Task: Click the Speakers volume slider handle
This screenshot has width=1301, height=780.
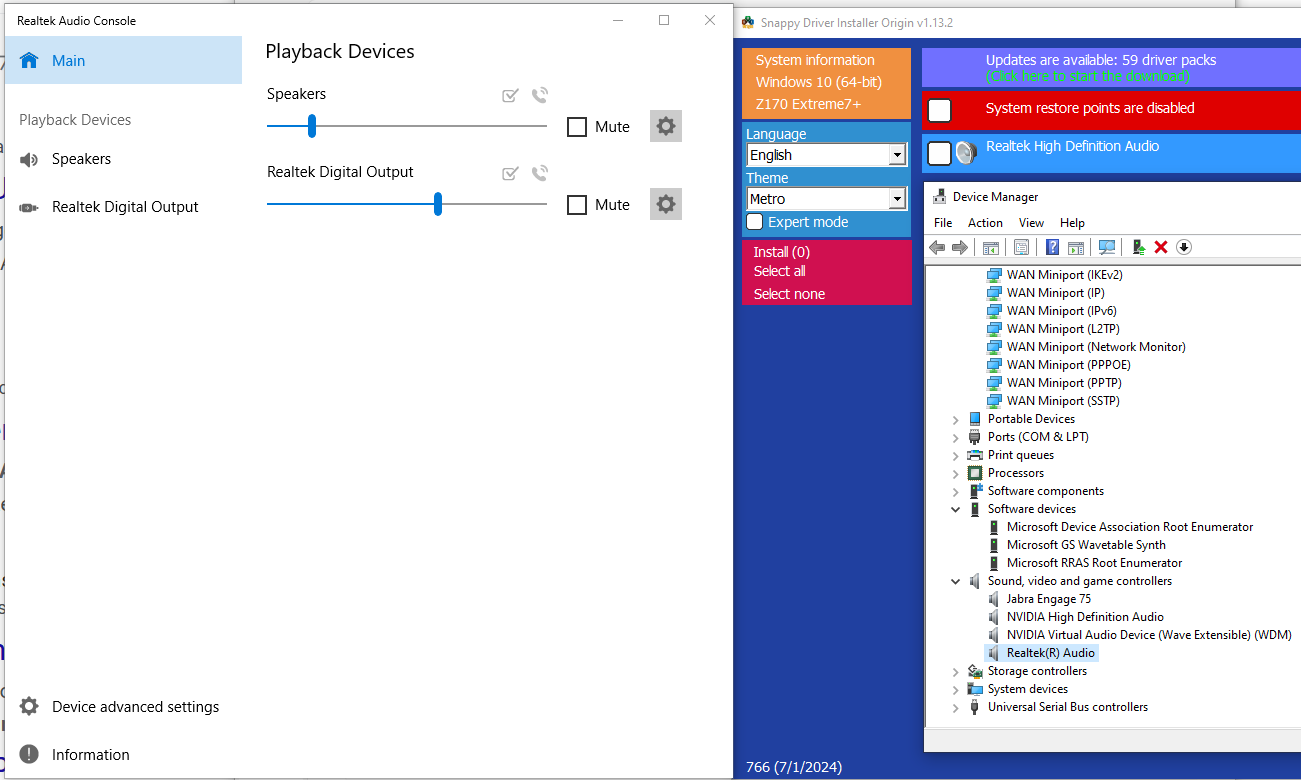Action: tap(312, 126)
